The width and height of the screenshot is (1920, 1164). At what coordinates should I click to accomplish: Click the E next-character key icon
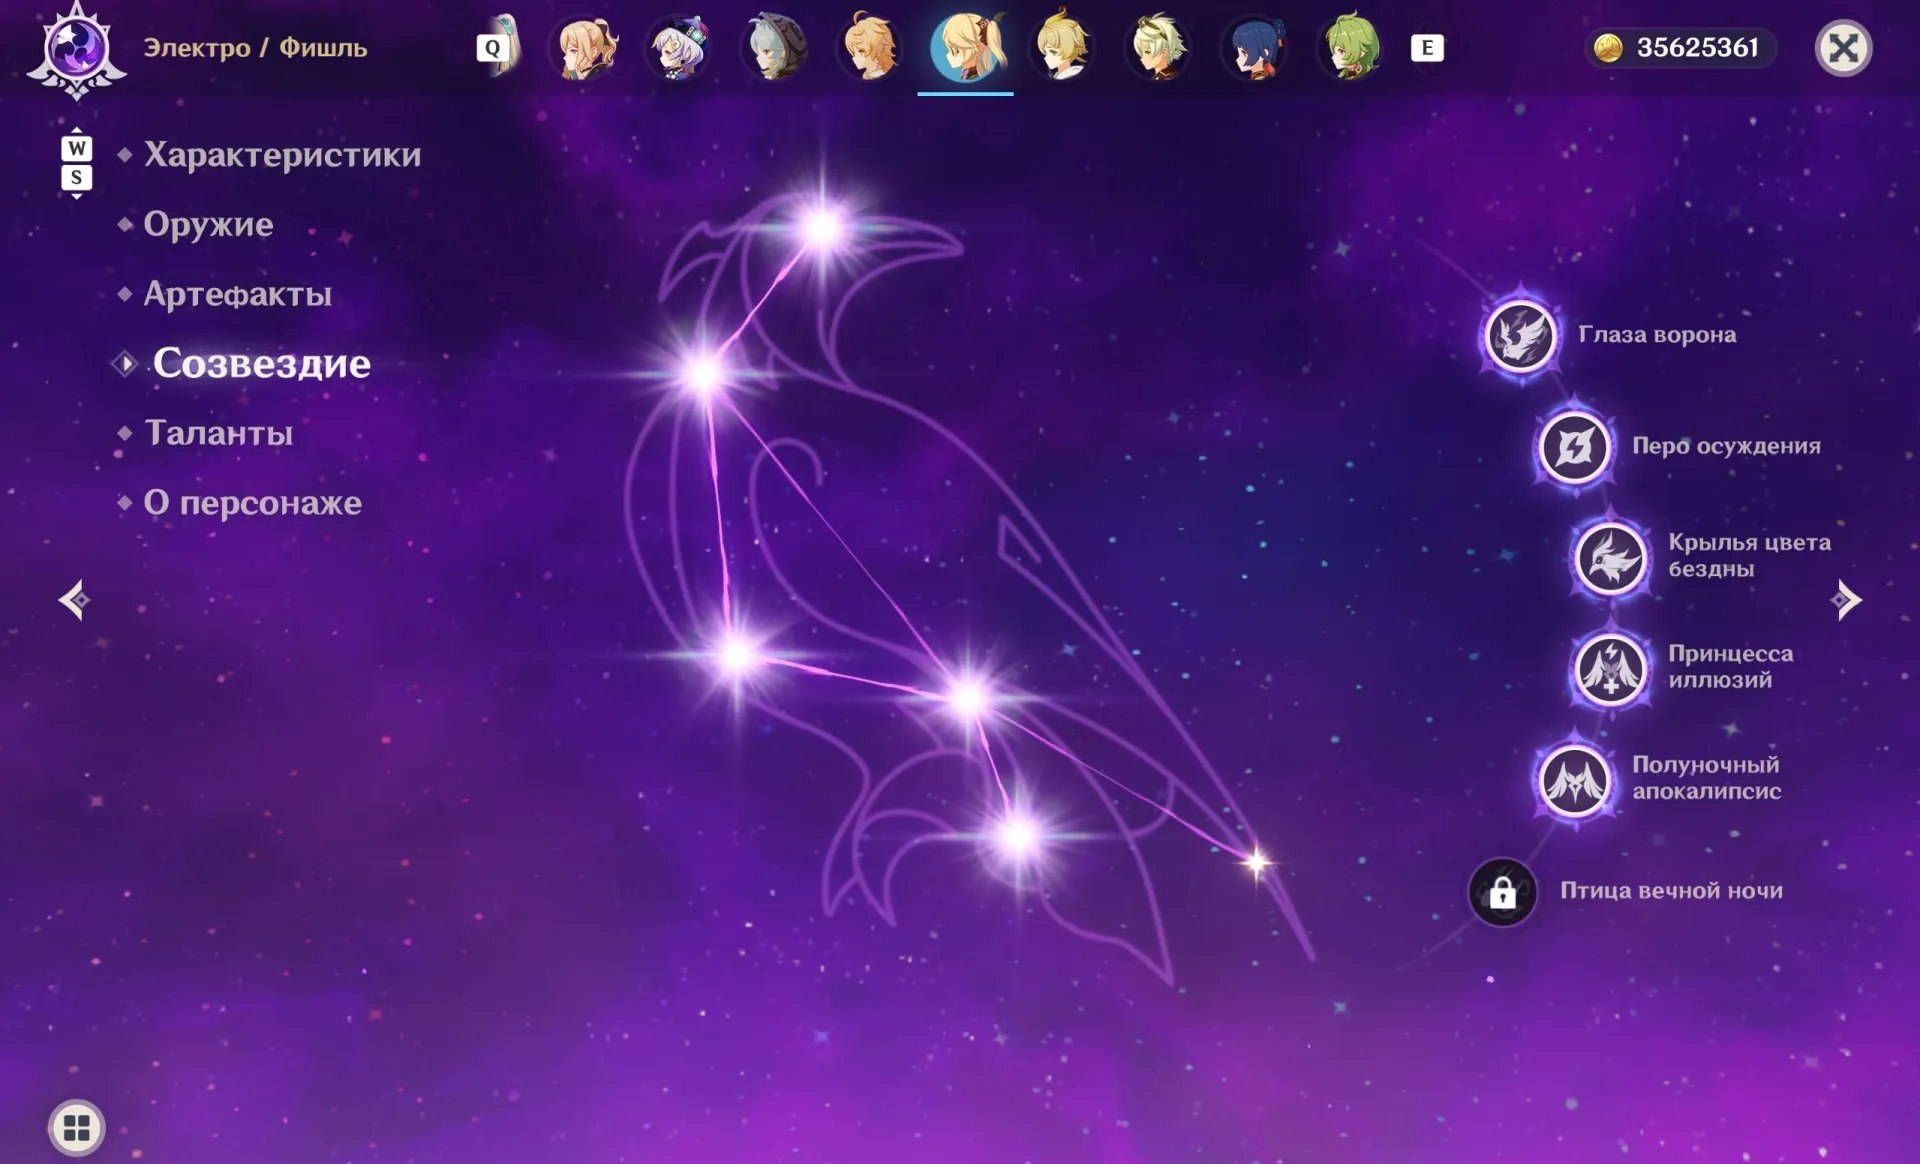point(1427,48)
